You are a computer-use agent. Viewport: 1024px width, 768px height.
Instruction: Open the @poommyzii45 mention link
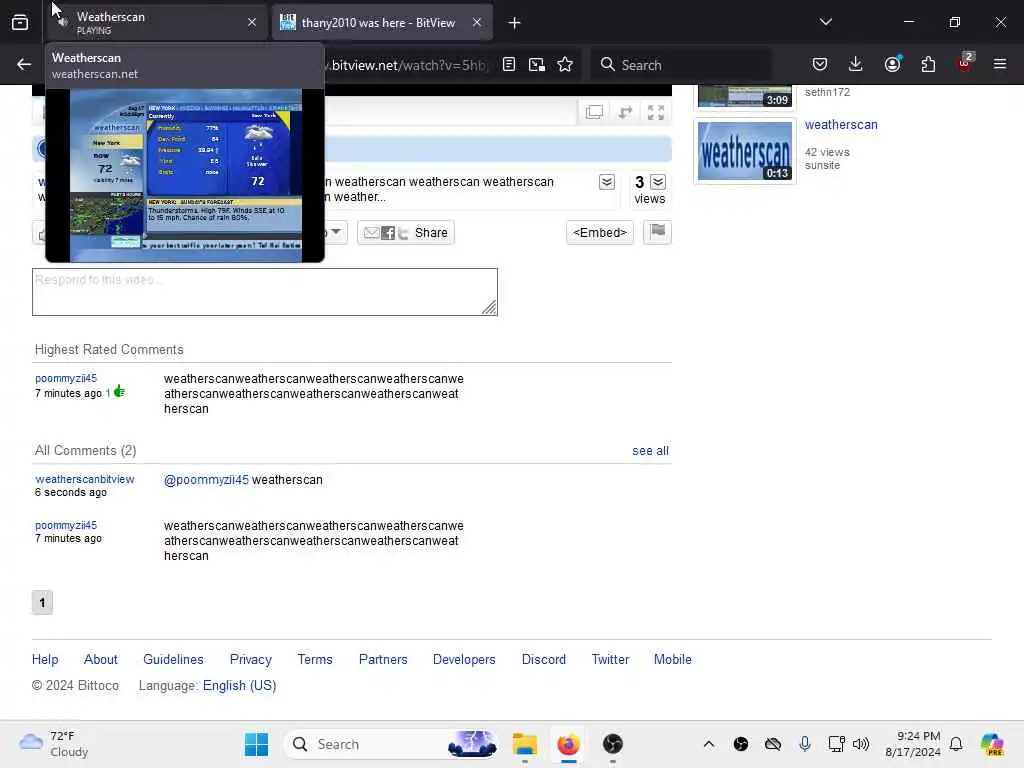point(206,479)
